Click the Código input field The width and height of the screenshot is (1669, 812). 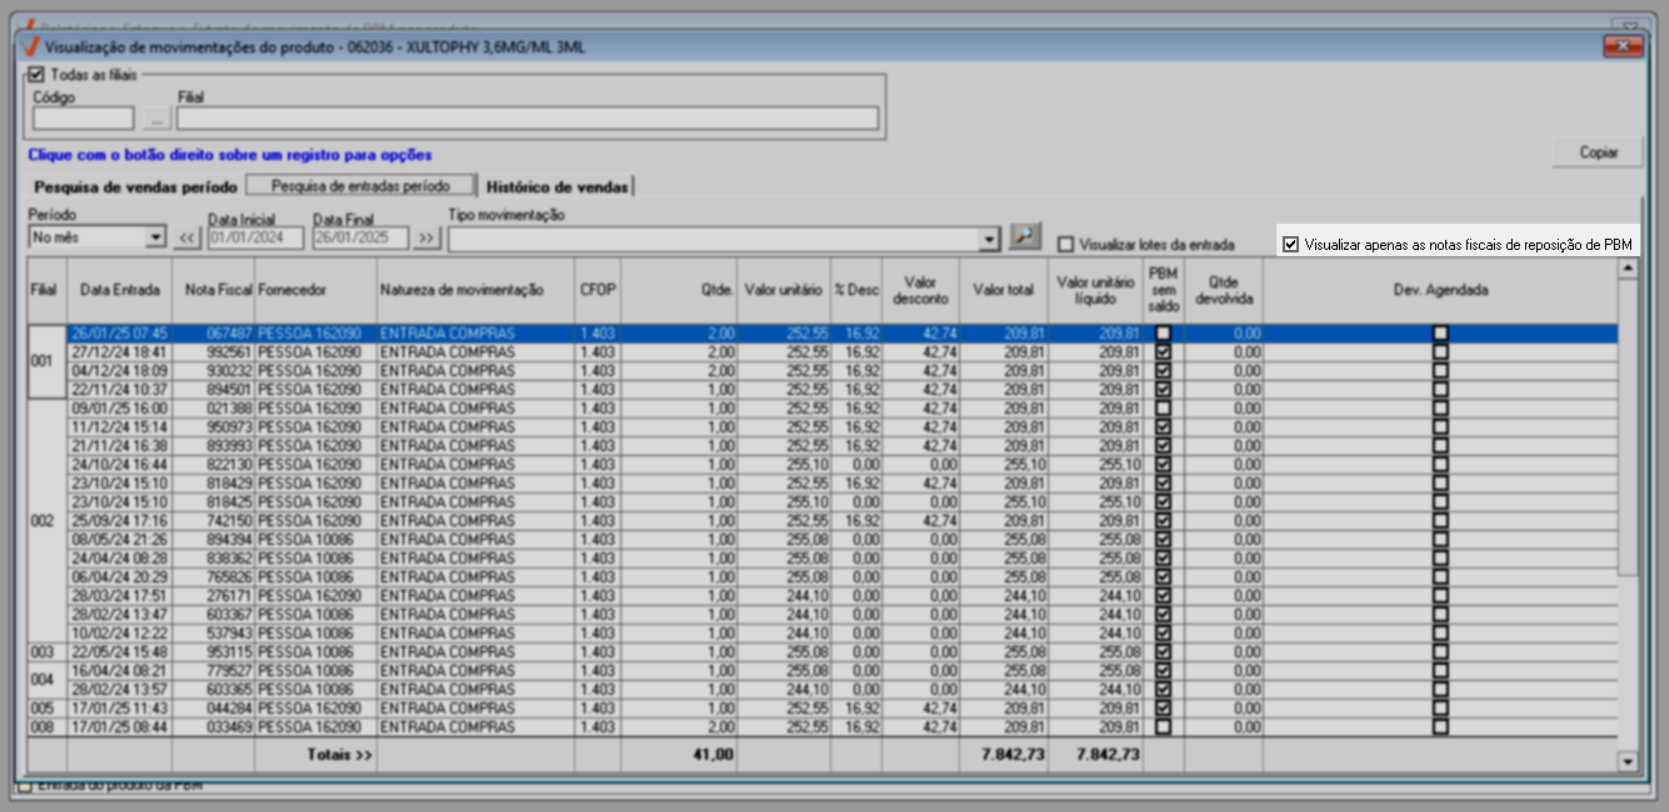point(83,119)
